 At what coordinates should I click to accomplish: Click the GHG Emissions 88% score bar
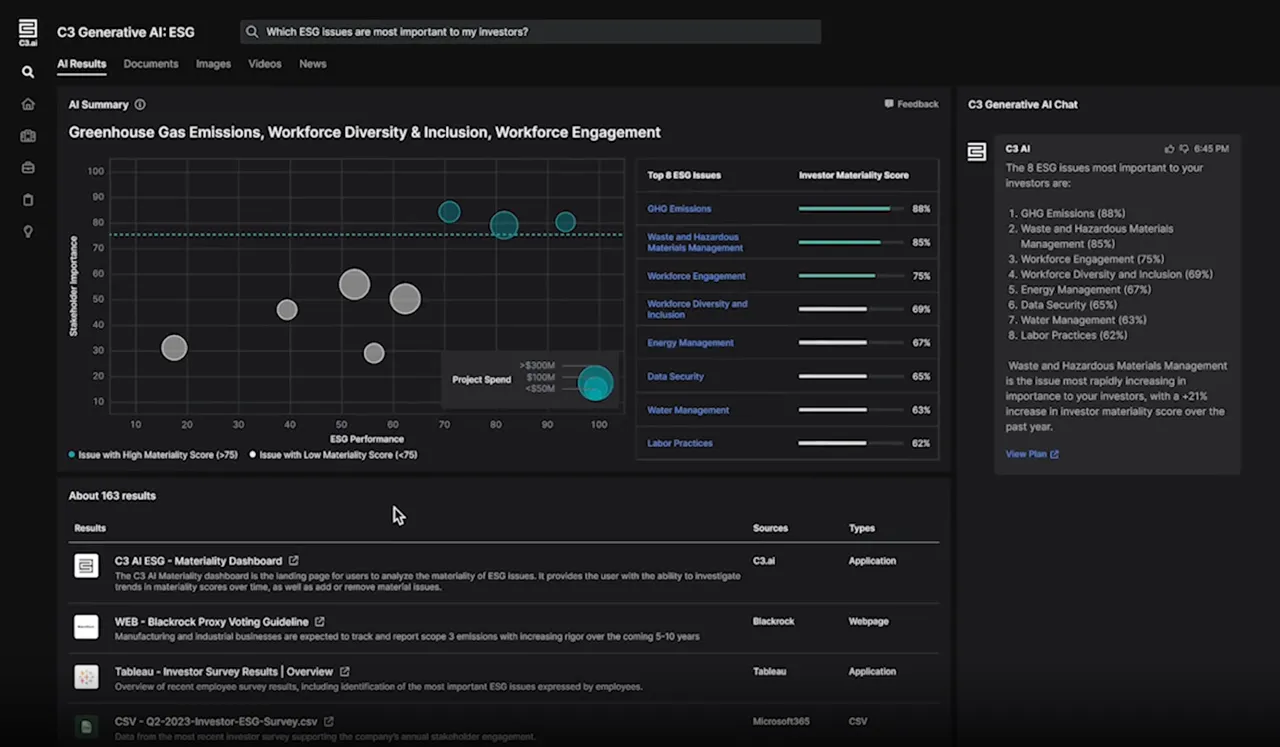click(851, 209)
